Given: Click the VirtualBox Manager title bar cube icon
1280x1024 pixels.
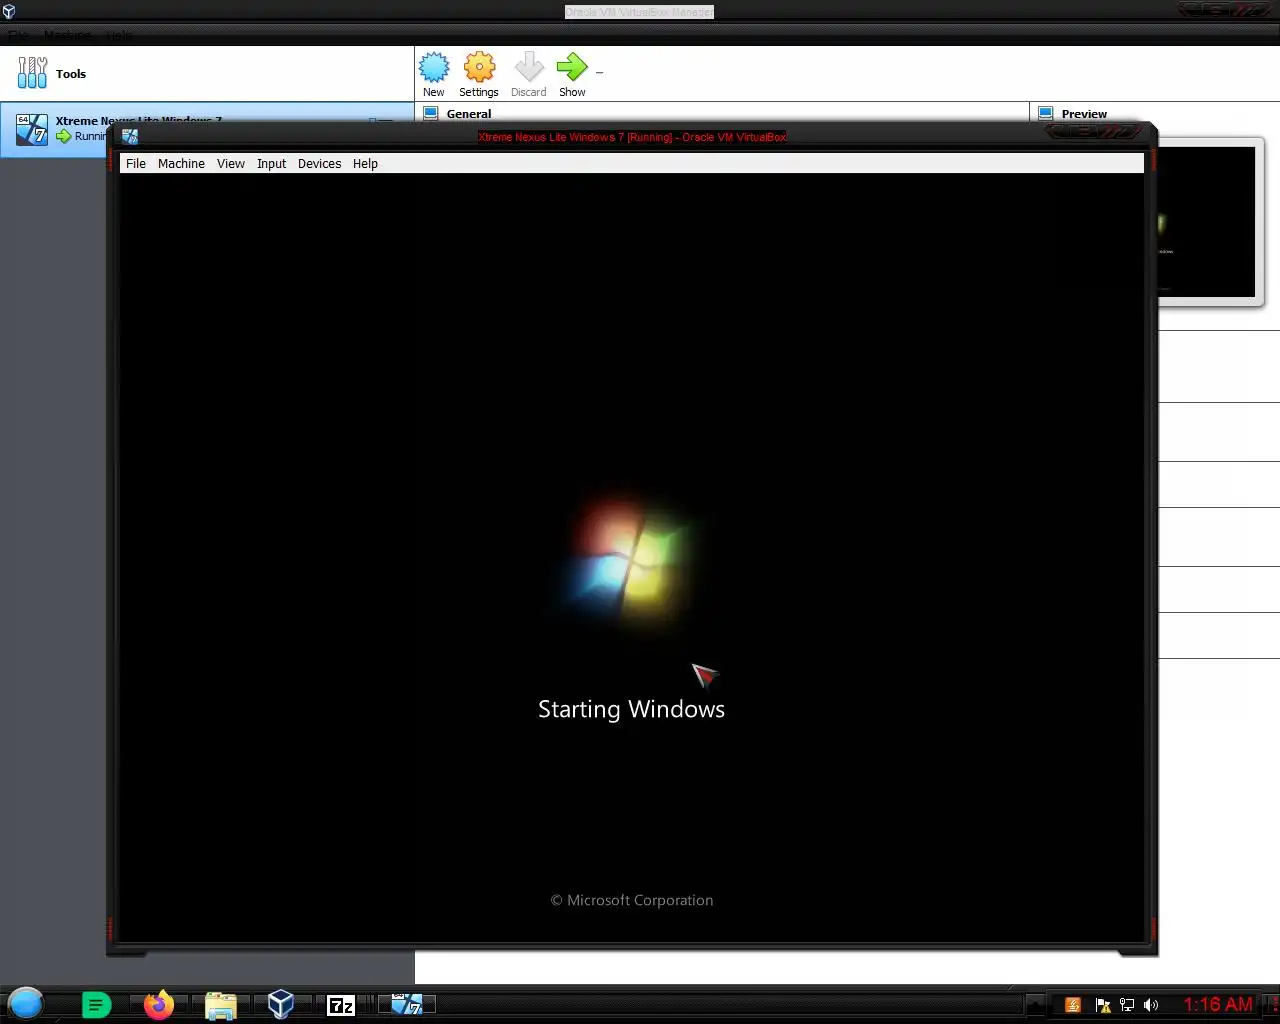Looking at the screenshot, I should click(x=9, y=12).
